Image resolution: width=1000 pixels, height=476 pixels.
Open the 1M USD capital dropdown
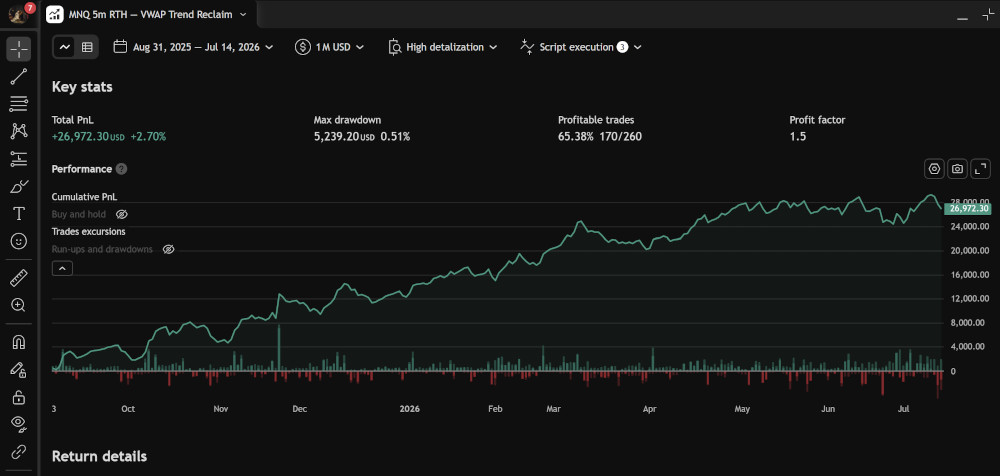[329, 47]
